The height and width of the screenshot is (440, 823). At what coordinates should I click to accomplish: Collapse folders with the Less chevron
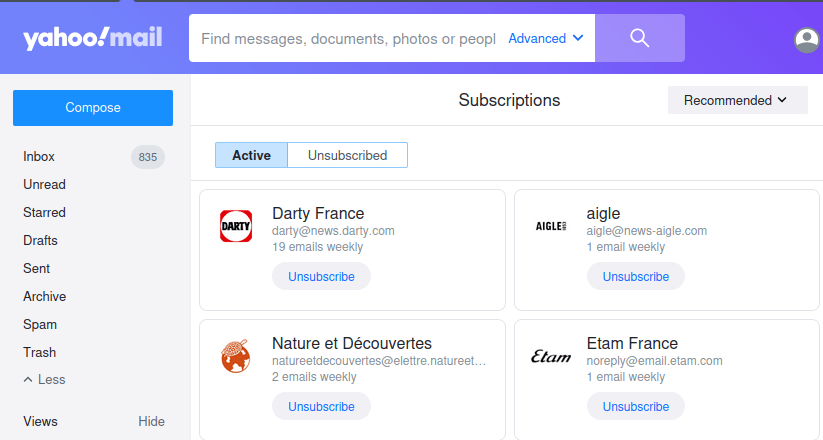(x=44, y=380)
